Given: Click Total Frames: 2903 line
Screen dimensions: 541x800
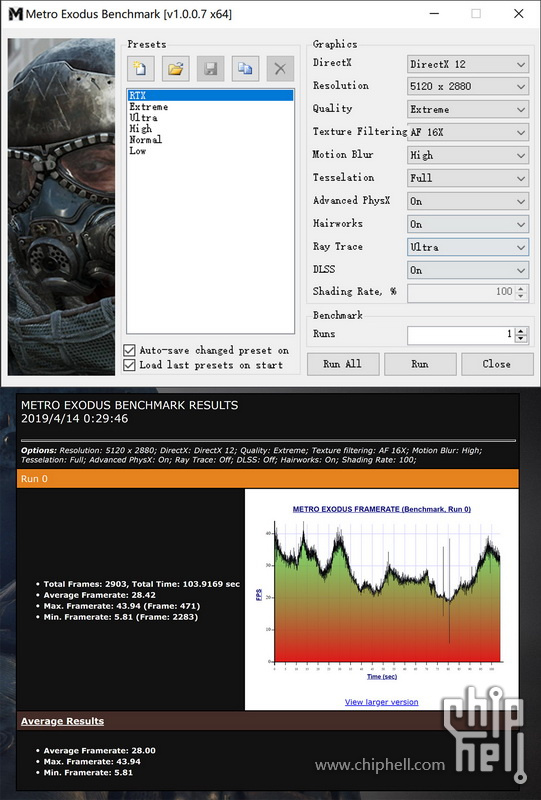Looking at the screenshot, I should click(x=141, y=584).
